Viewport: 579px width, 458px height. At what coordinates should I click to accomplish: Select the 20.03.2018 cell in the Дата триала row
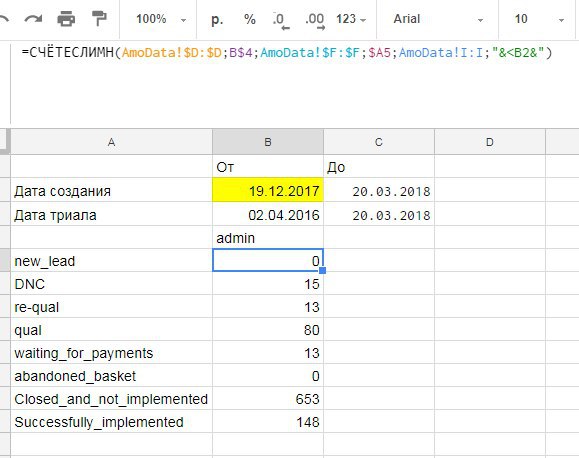(379, 214)
